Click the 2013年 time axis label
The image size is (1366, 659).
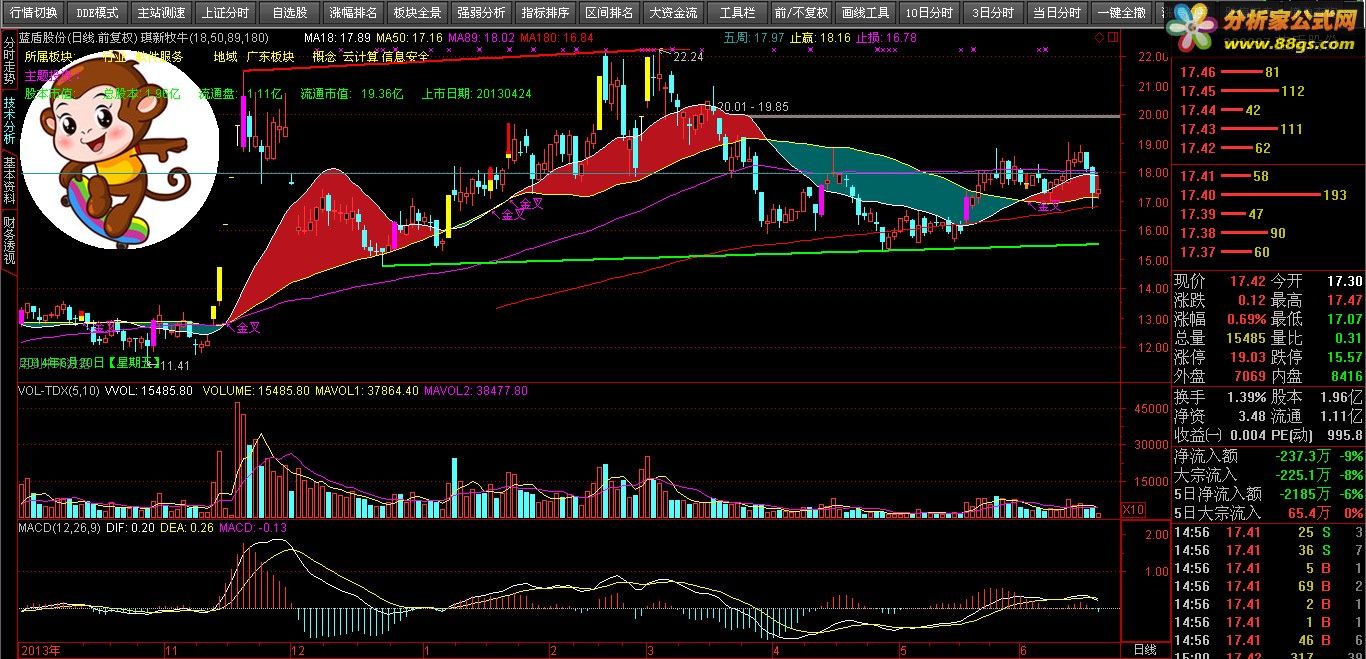point(41,649)
